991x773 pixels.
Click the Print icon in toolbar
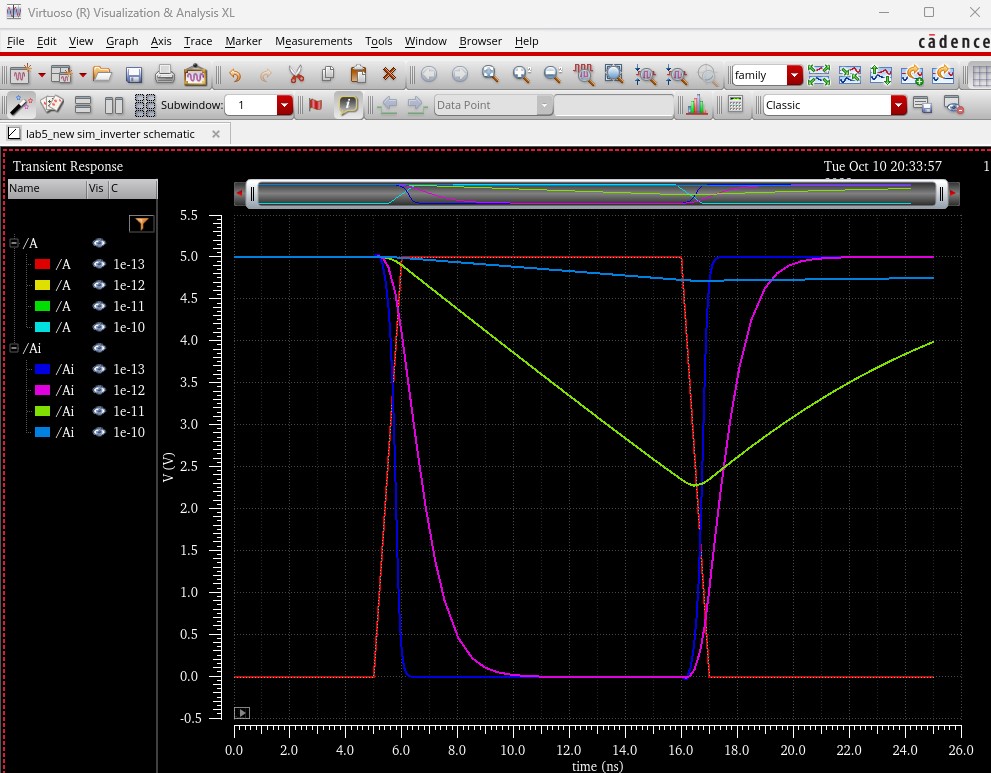point(164,75)
